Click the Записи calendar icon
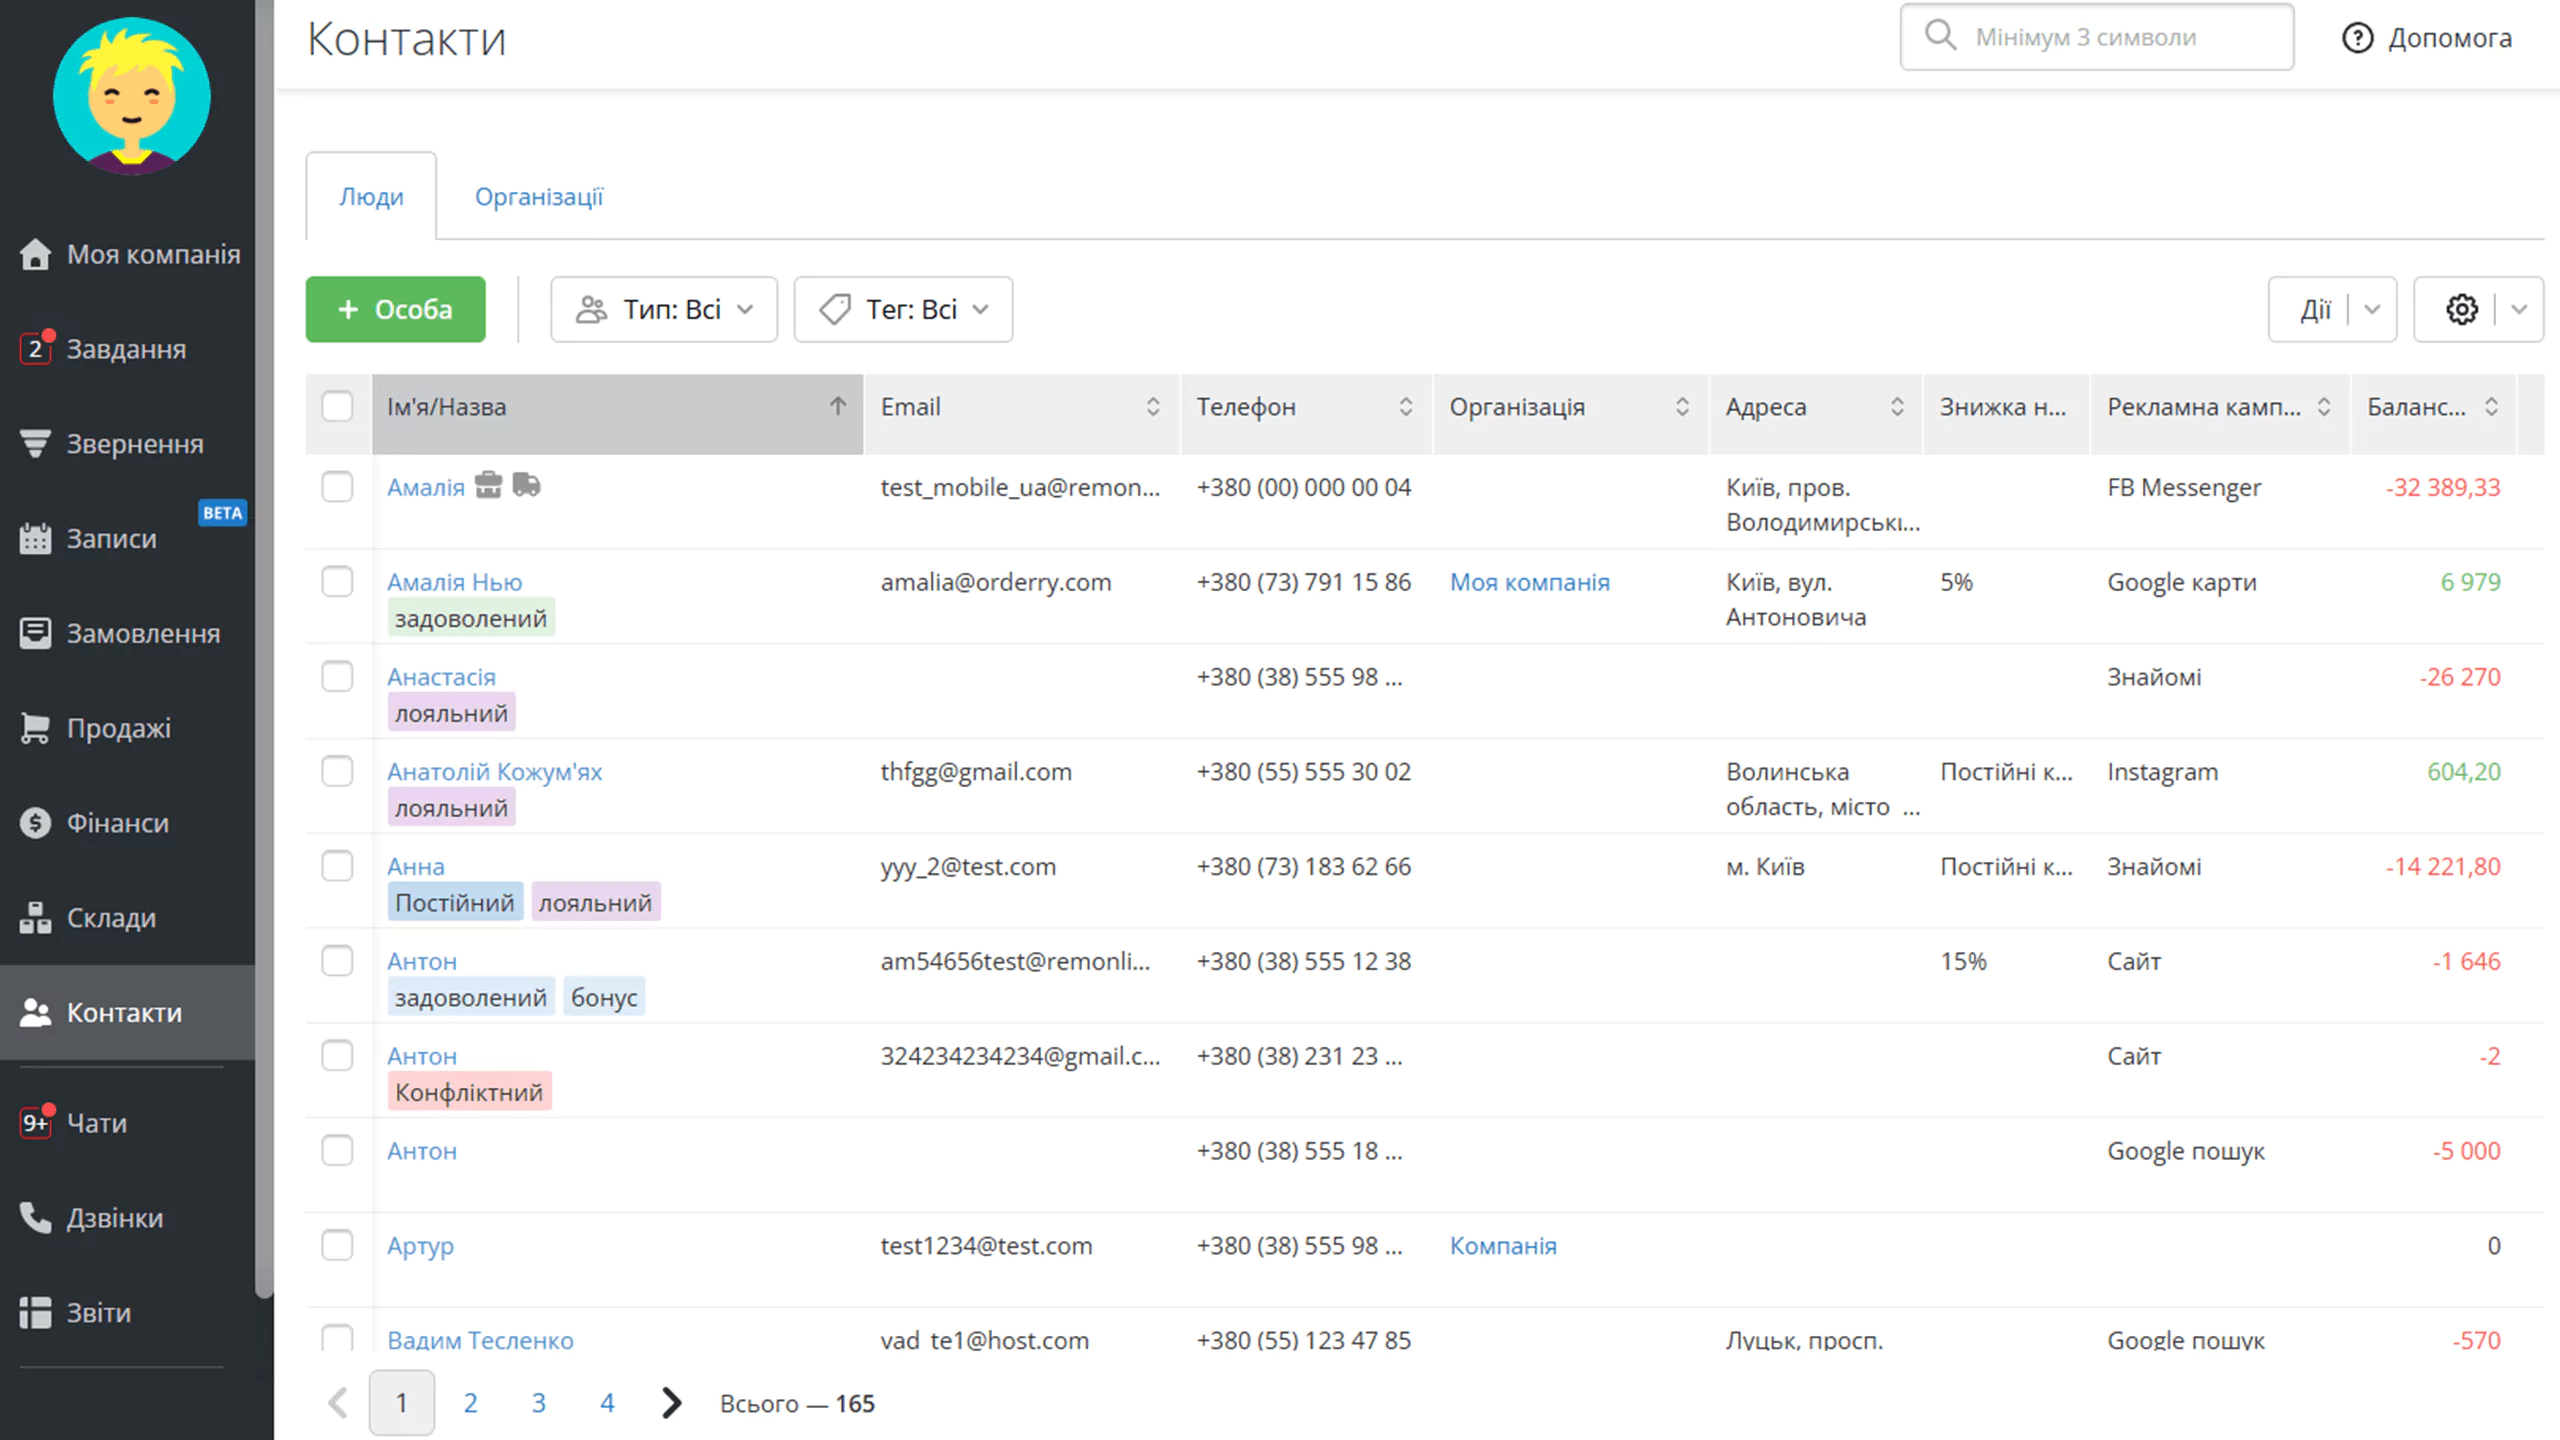This screenshot has width=2560, height=1440. pos(35,538)
